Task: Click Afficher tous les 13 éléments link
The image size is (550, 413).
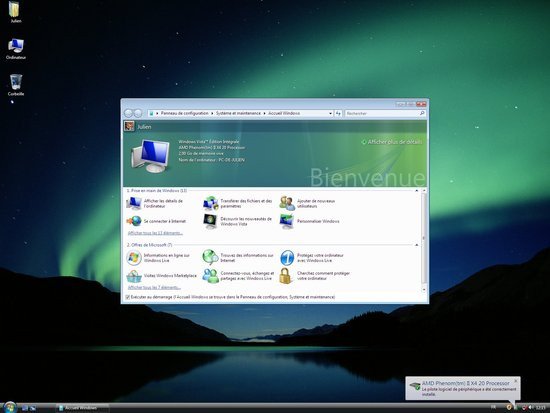Action: 155,233
